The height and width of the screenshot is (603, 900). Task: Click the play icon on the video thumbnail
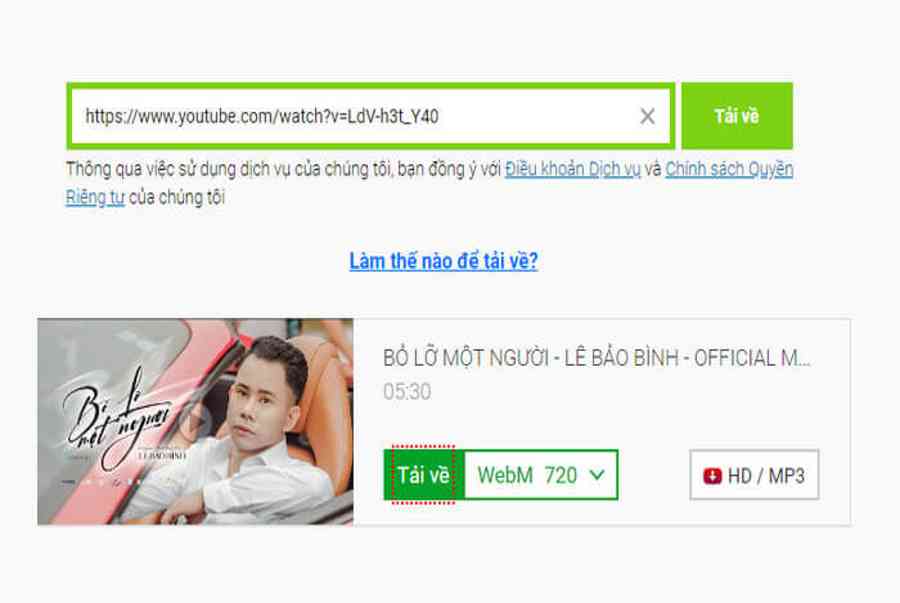(195, 421)
